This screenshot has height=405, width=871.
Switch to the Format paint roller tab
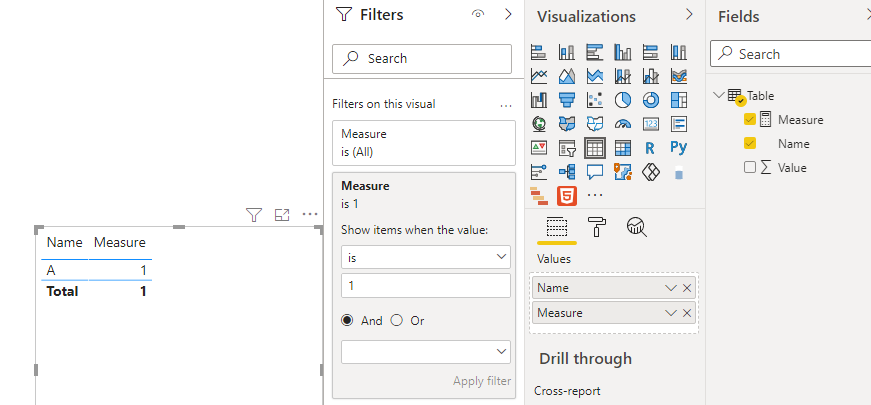(x=597, y=227)
